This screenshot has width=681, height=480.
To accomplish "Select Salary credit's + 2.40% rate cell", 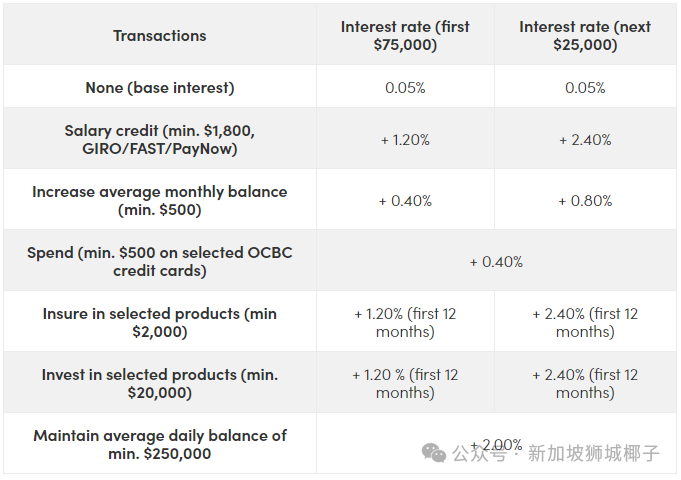I will tap(585, 140).
